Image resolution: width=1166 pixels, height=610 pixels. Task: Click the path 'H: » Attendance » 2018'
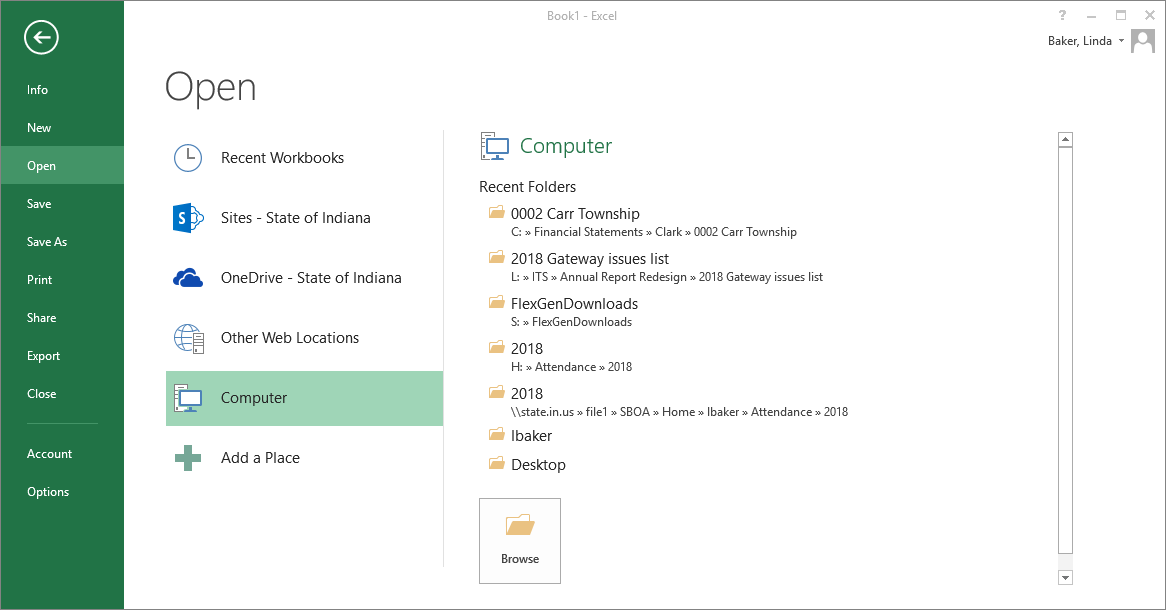coord(571,367)
